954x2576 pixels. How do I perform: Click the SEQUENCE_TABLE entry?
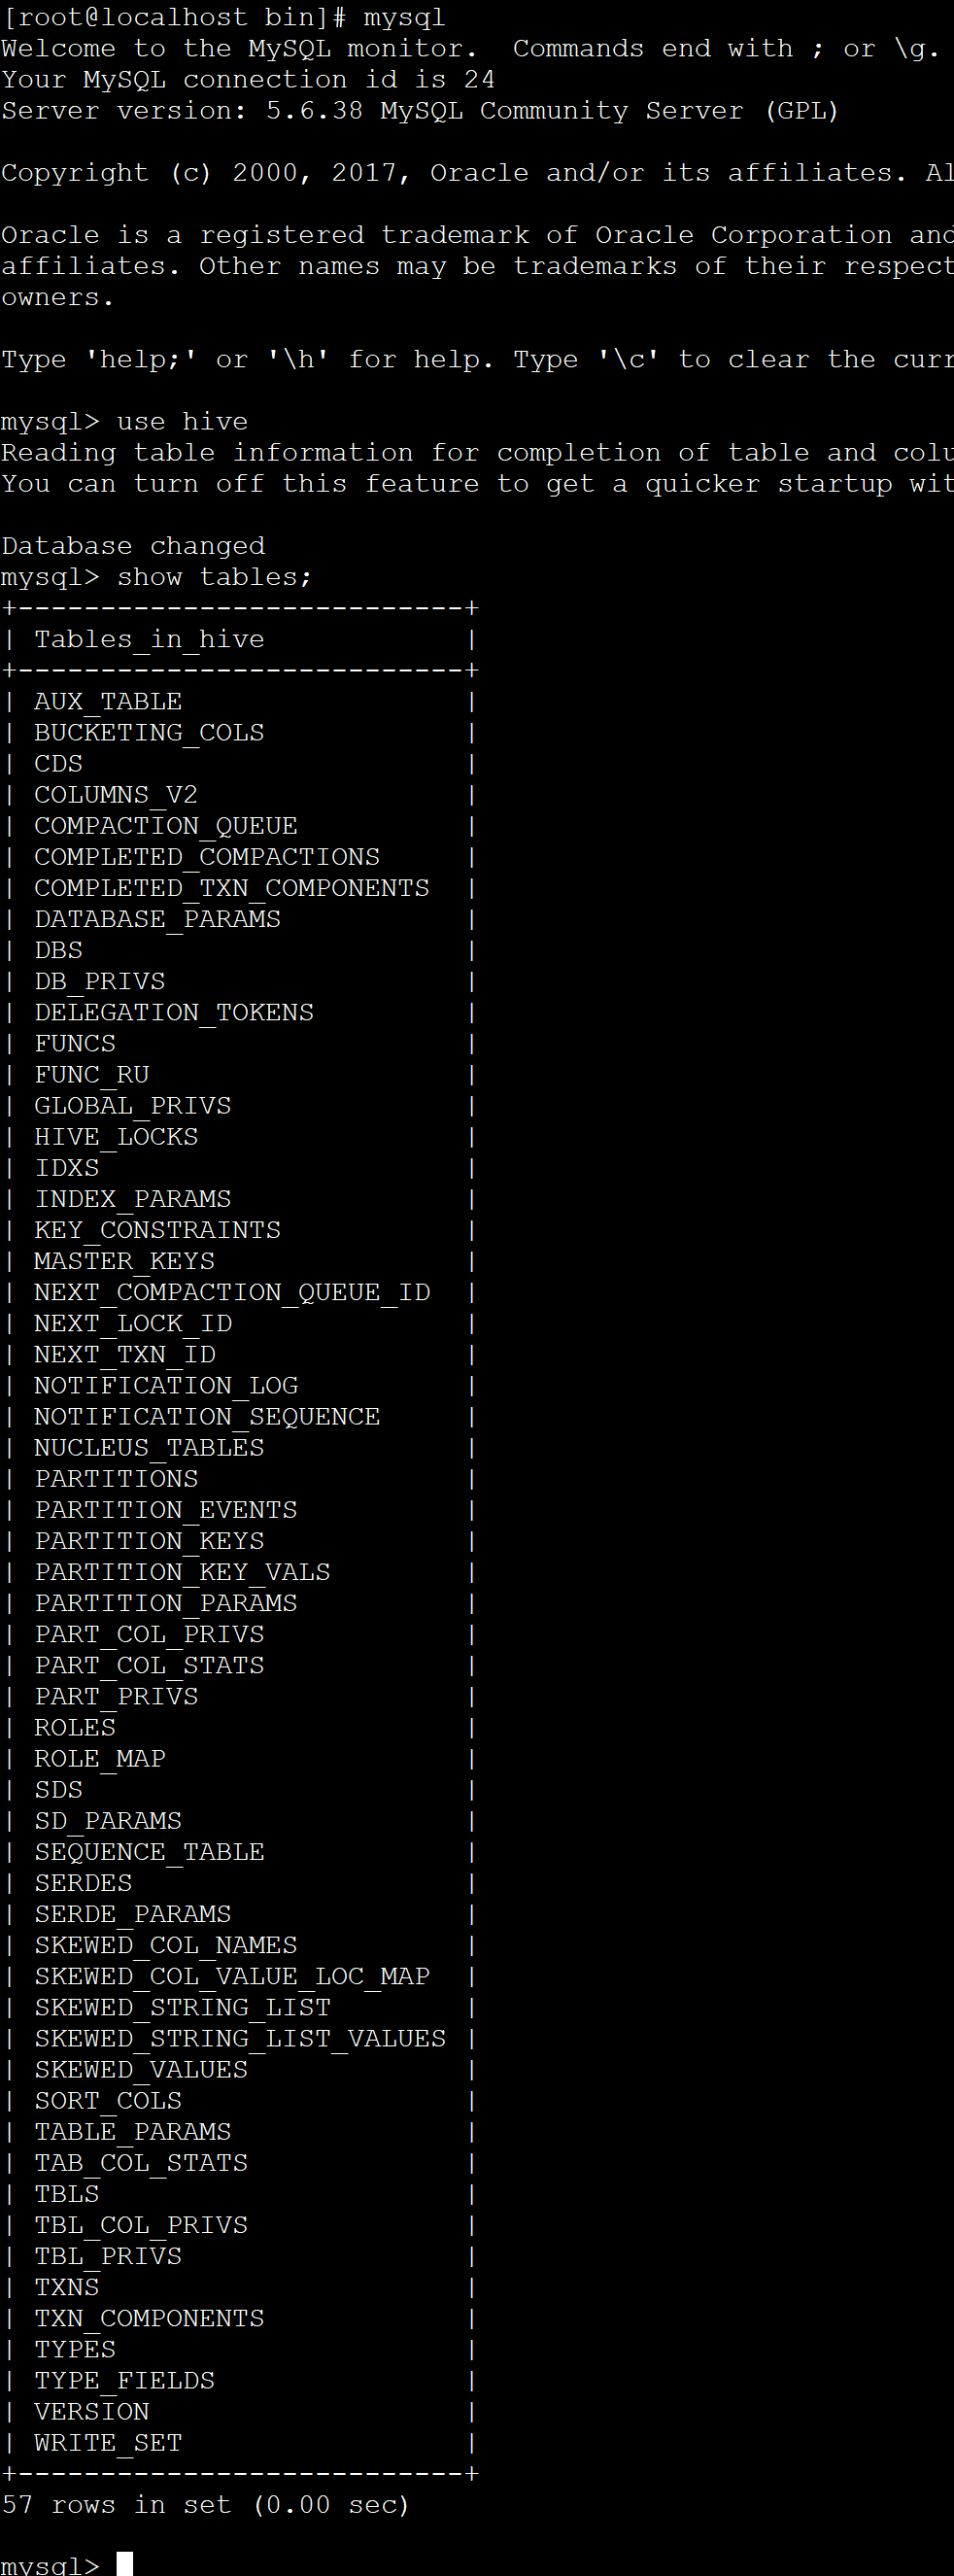[x=150, y=1852]
